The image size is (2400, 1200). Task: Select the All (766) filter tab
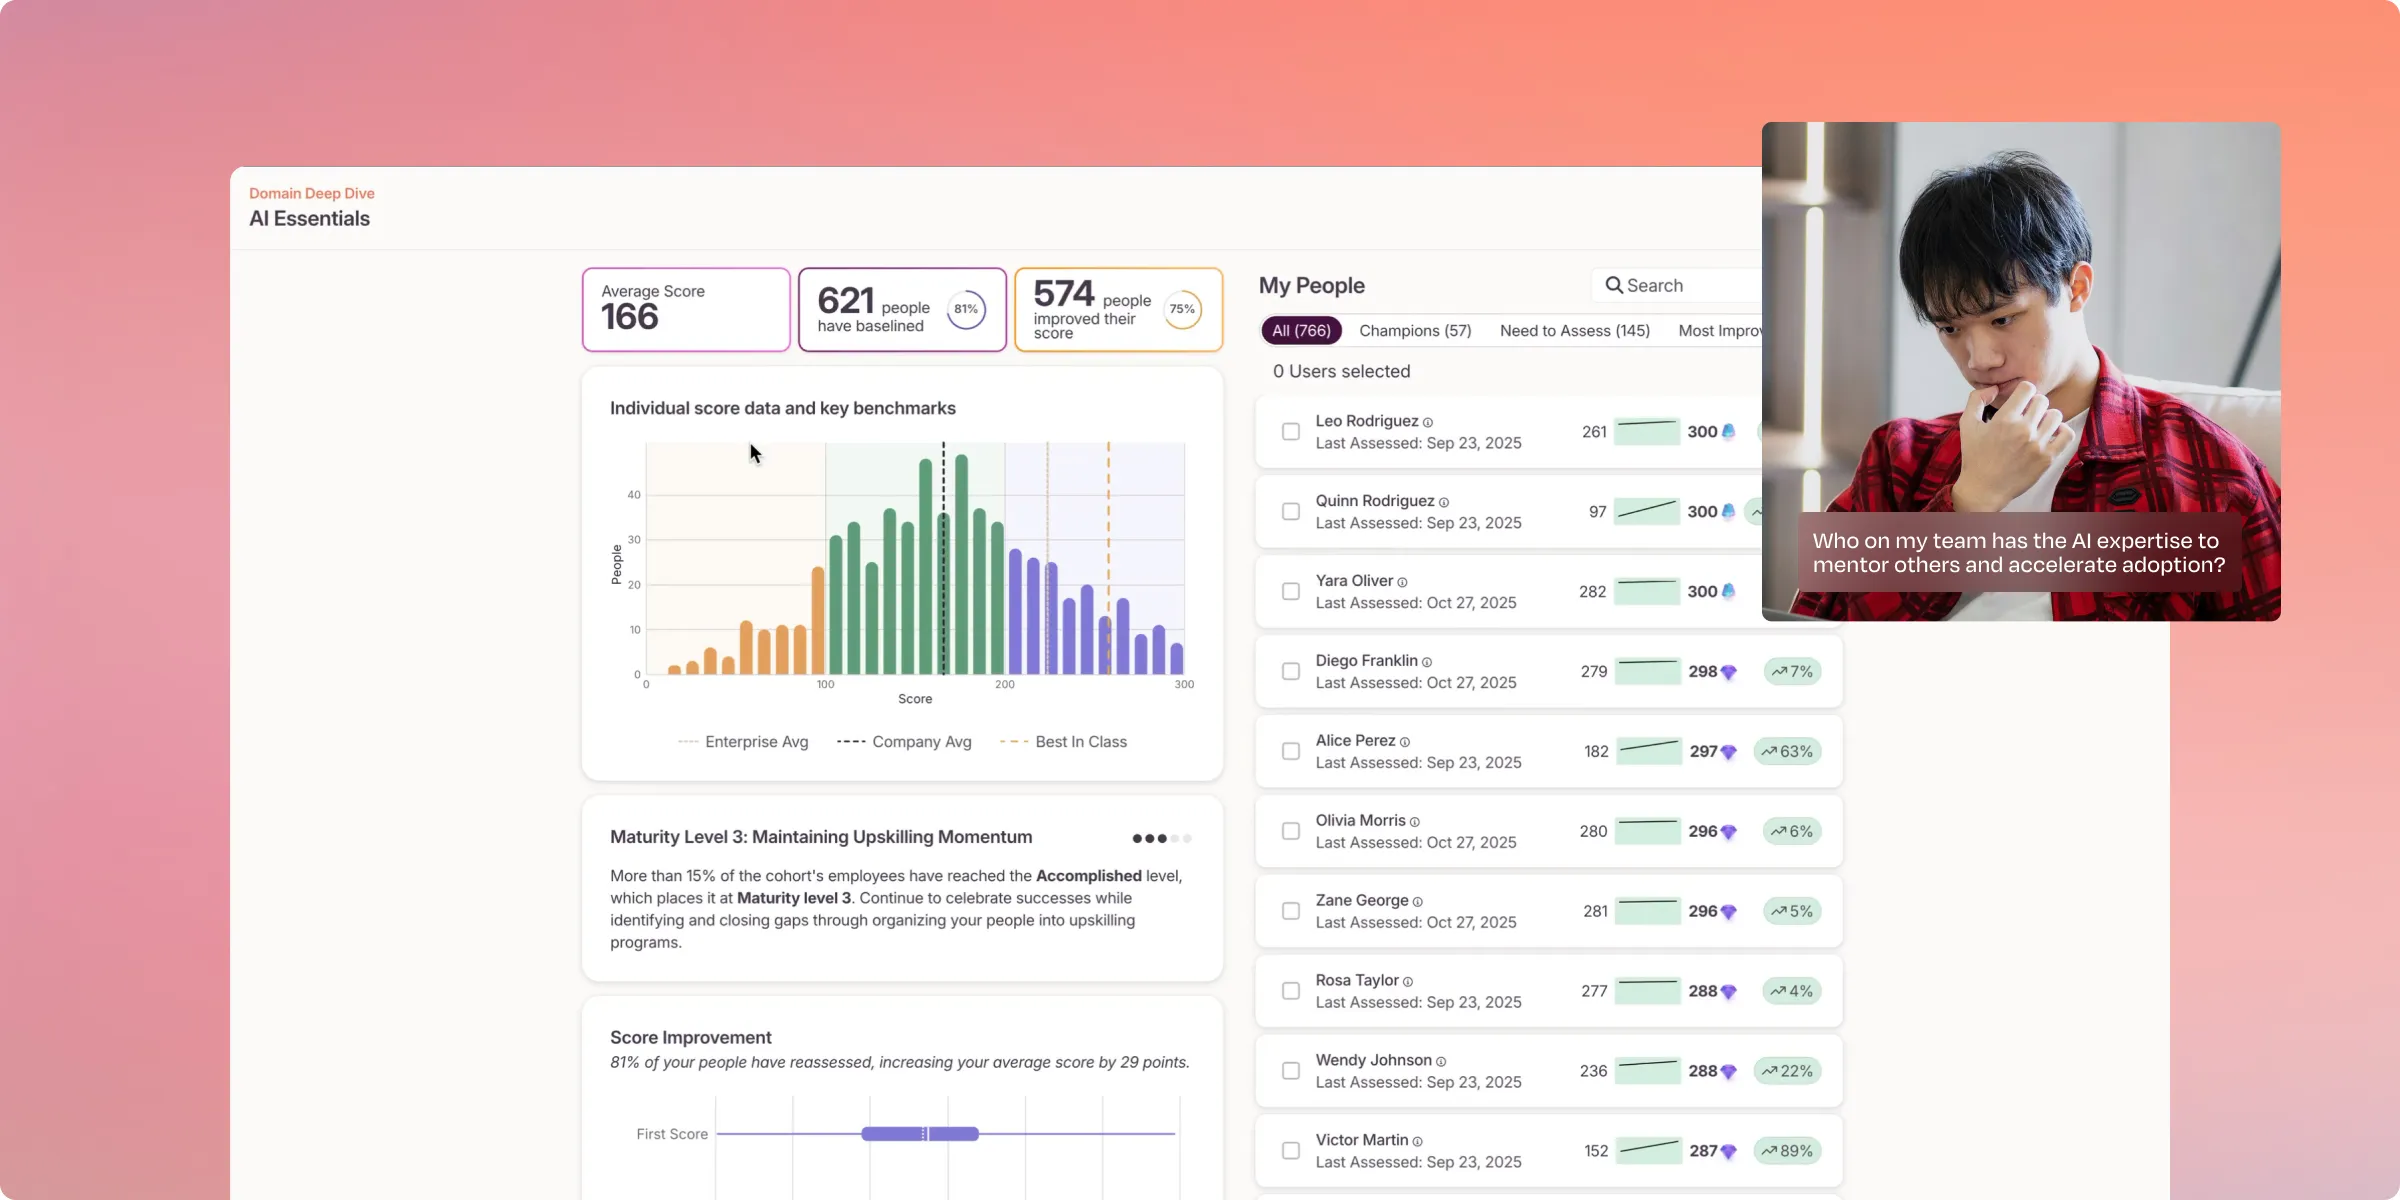tap(1301, 330)
